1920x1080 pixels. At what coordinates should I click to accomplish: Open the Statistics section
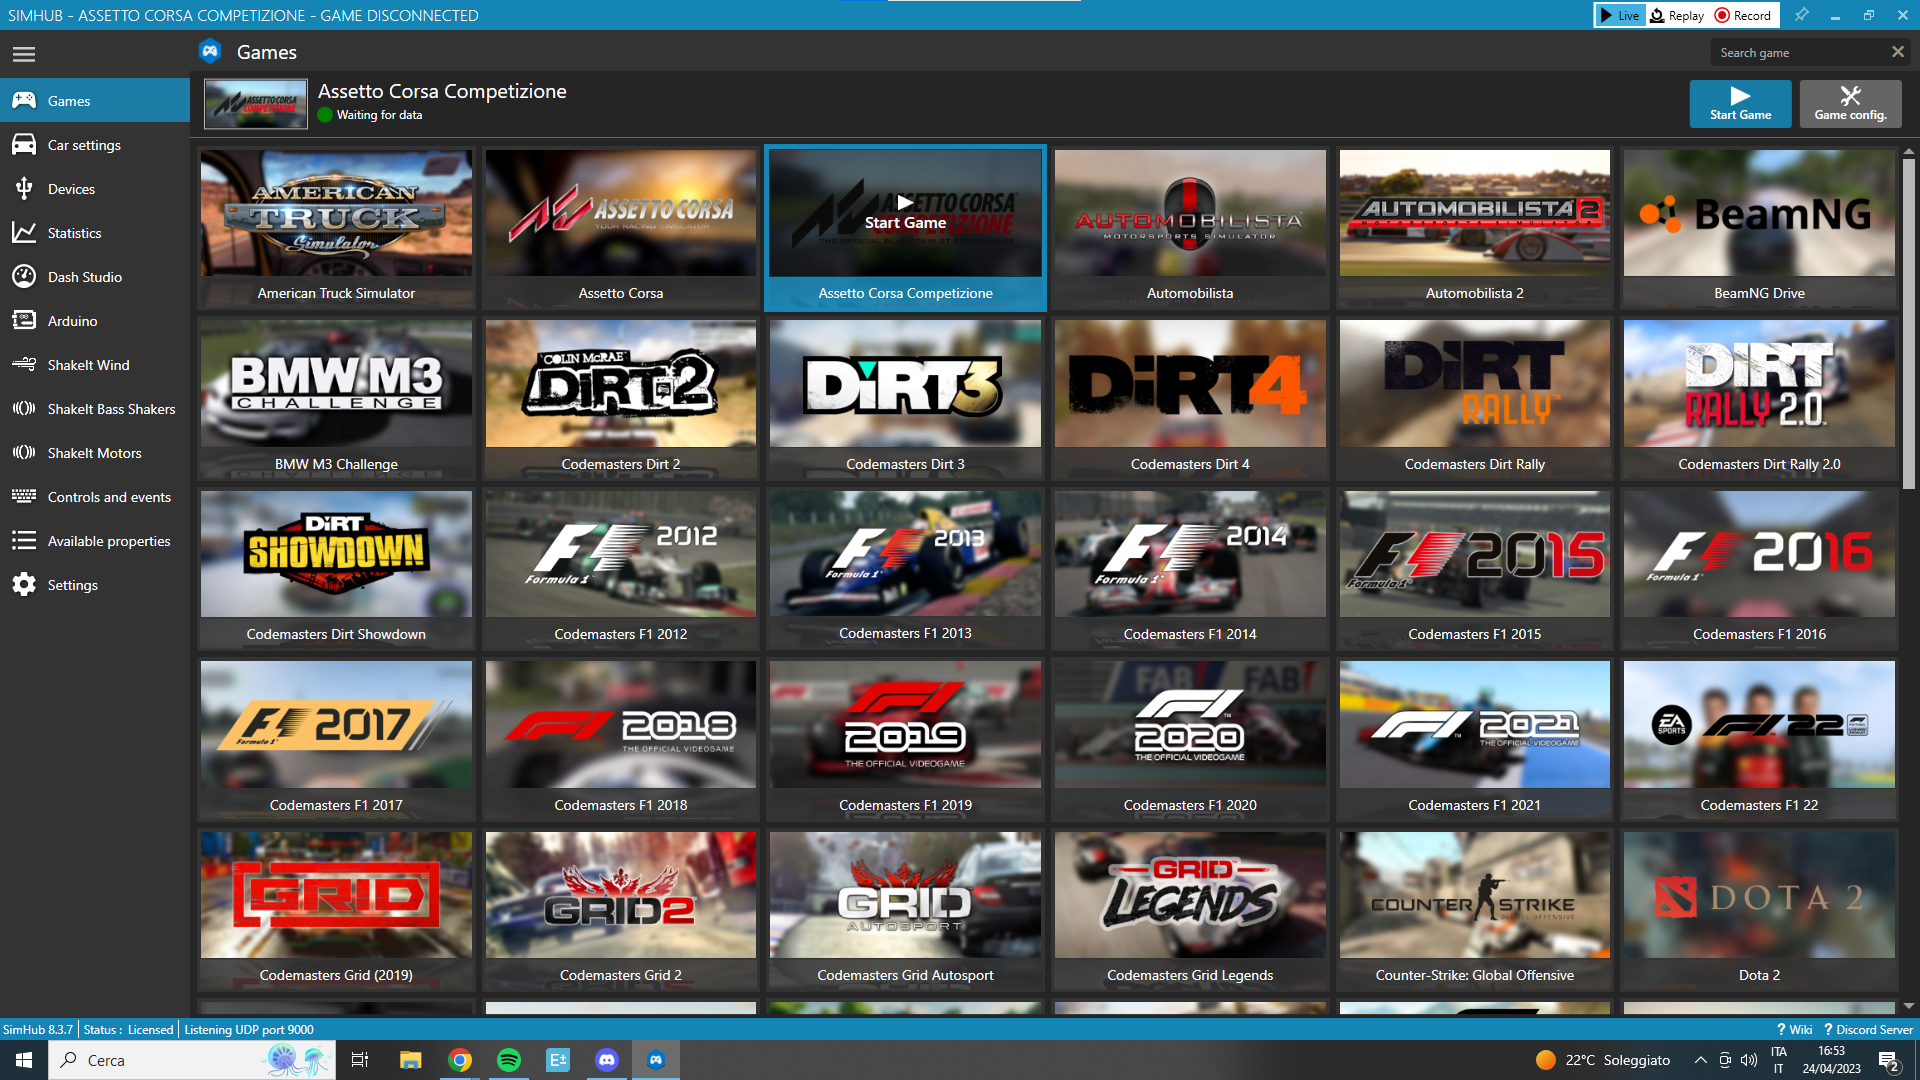95,233
